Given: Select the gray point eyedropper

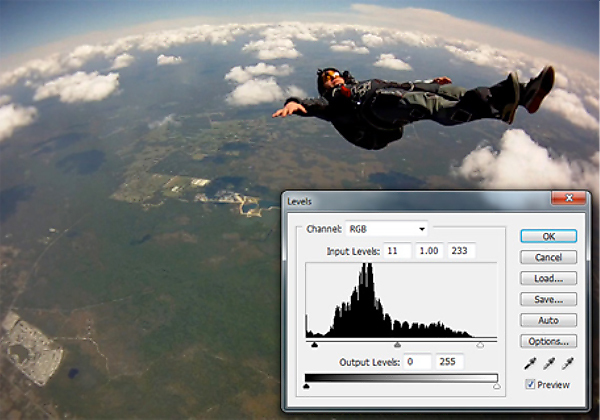Looking at the screenshot, I should coord(549,363).
